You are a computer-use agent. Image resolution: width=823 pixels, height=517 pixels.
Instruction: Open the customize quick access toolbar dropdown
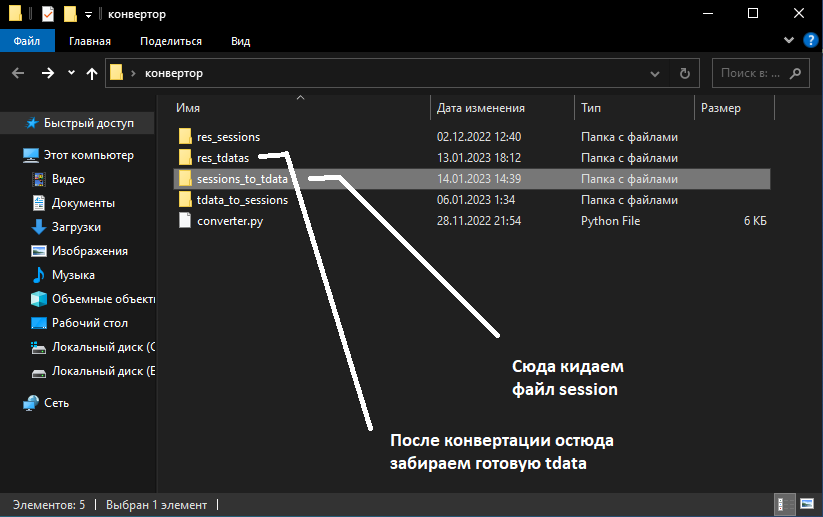(x=89, y=14)
